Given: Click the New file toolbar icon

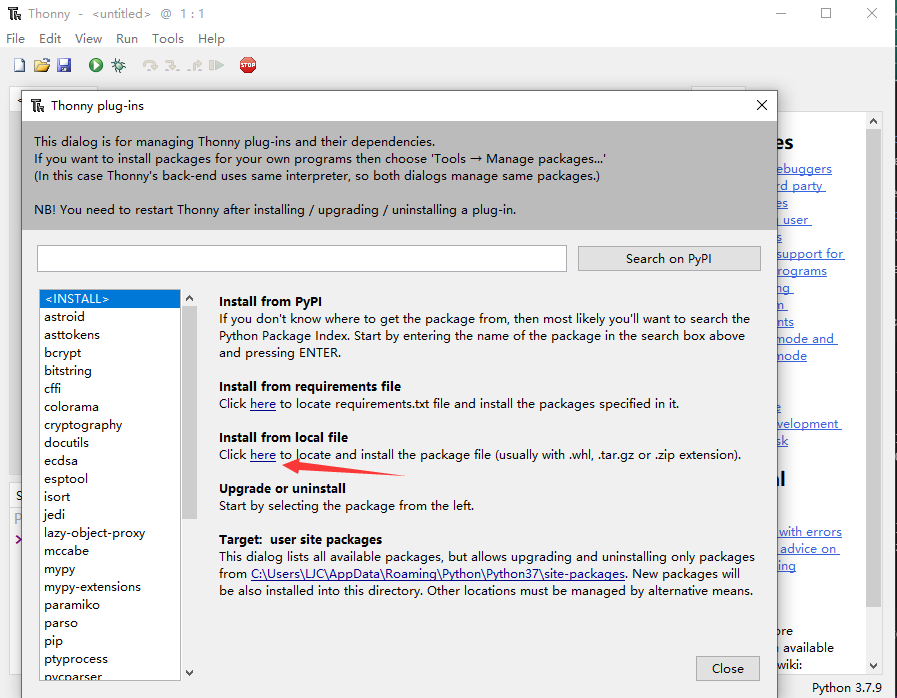Looking at the screenshot, I should click(19, 65).
